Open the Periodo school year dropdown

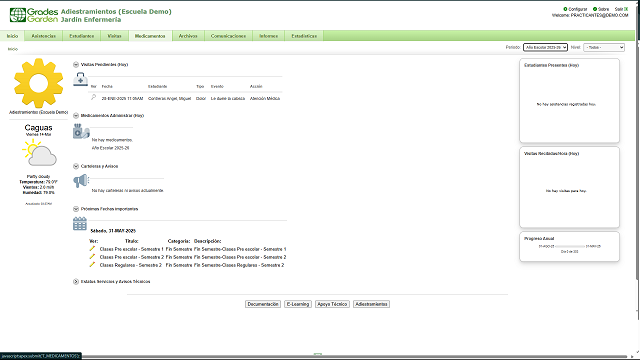pyautogui.click(x=545, y=47)
